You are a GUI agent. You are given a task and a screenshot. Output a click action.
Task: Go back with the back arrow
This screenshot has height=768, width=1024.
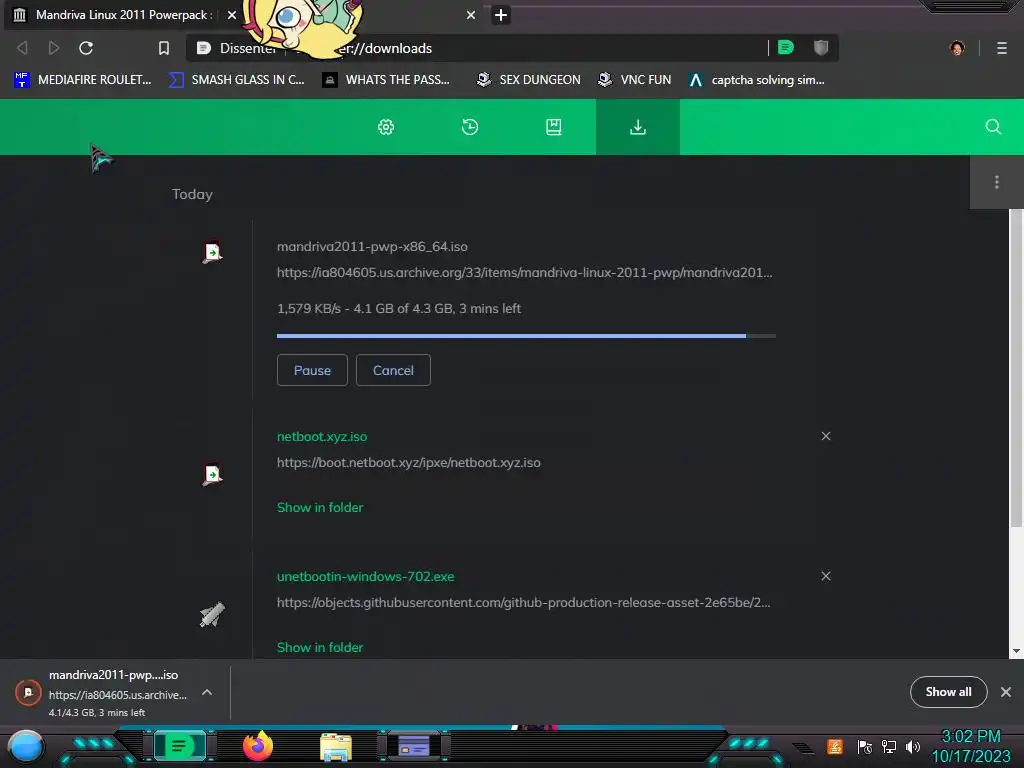[x=22, y=48]
